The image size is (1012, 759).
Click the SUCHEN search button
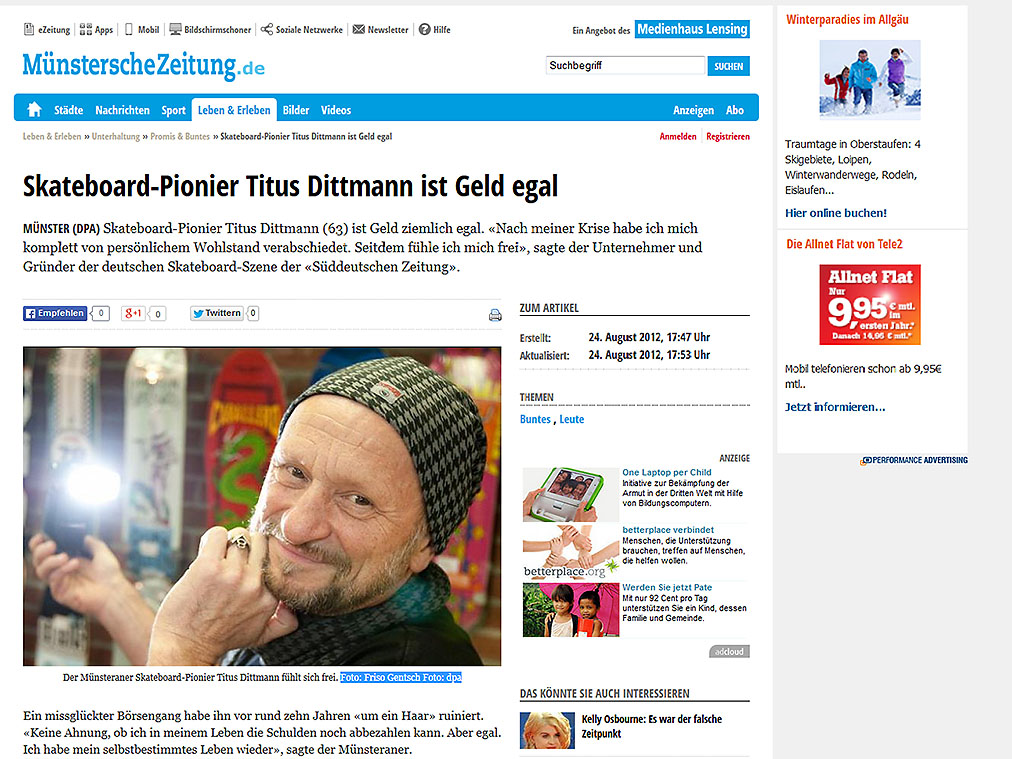point(729,66)
